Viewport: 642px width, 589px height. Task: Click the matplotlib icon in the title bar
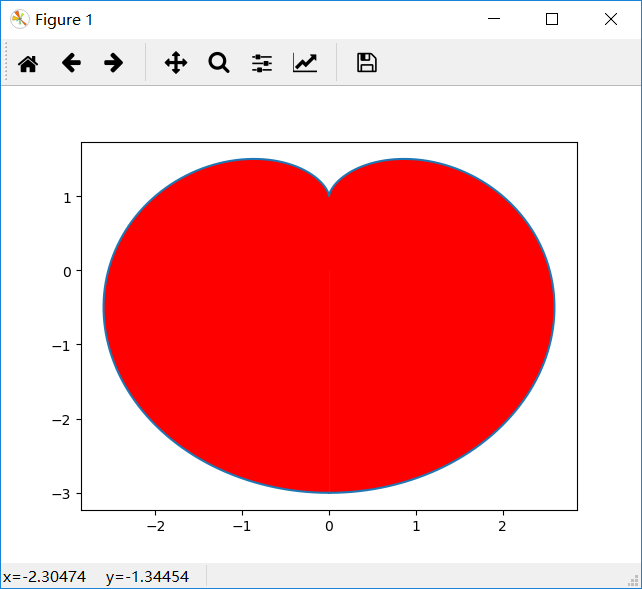[x=19, y=19]
